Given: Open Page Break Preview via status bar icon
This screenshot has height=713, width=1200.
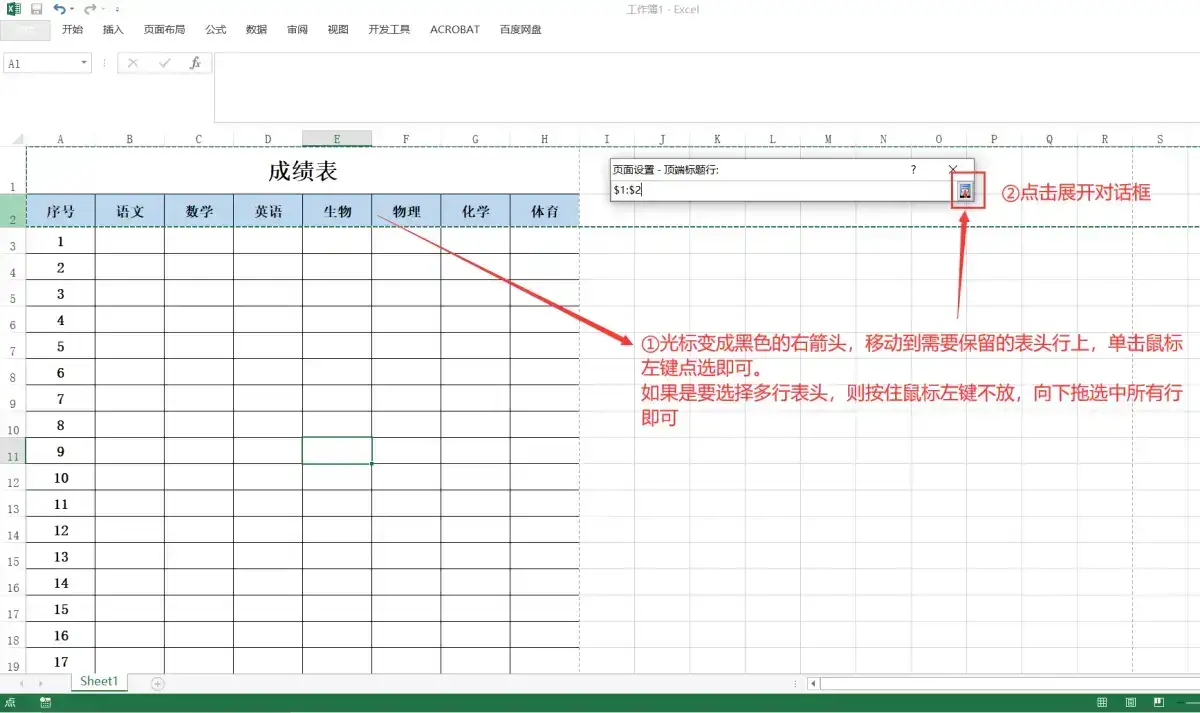Looking at the screenshot, I should point(1158,701).
